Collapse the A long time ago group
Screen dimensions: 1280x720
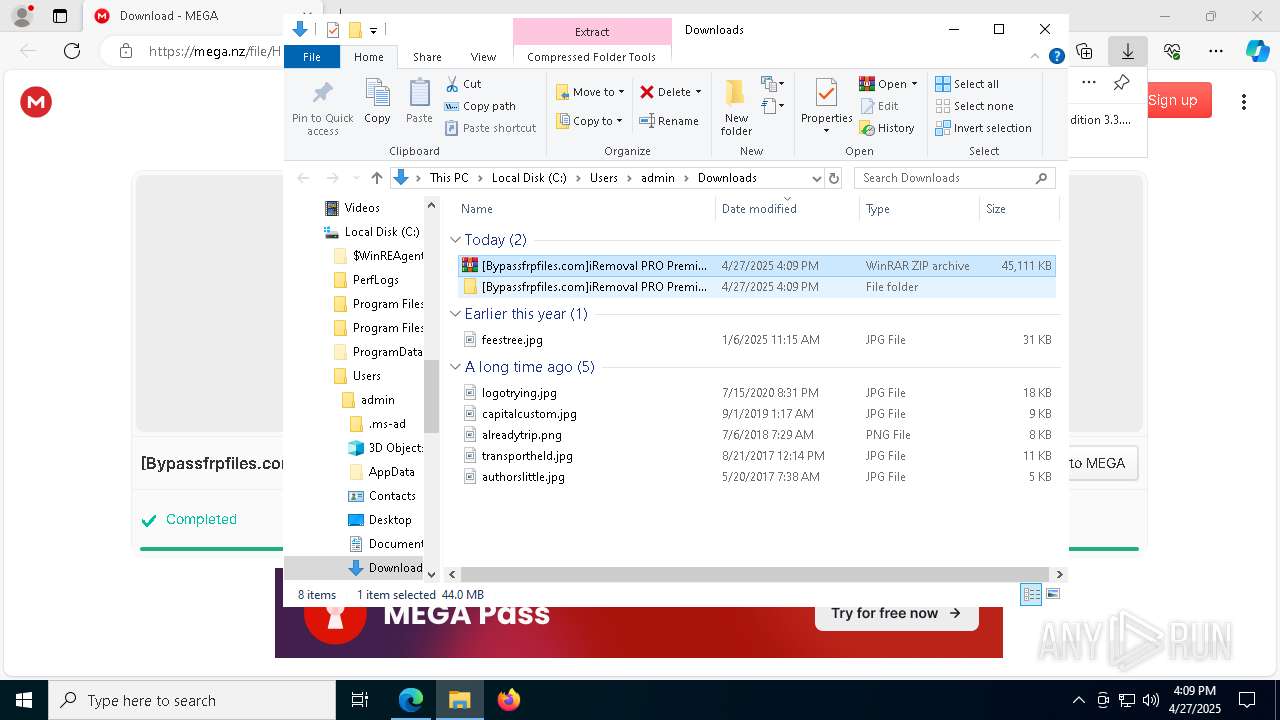pyautogui.click(x=456, y=367)
